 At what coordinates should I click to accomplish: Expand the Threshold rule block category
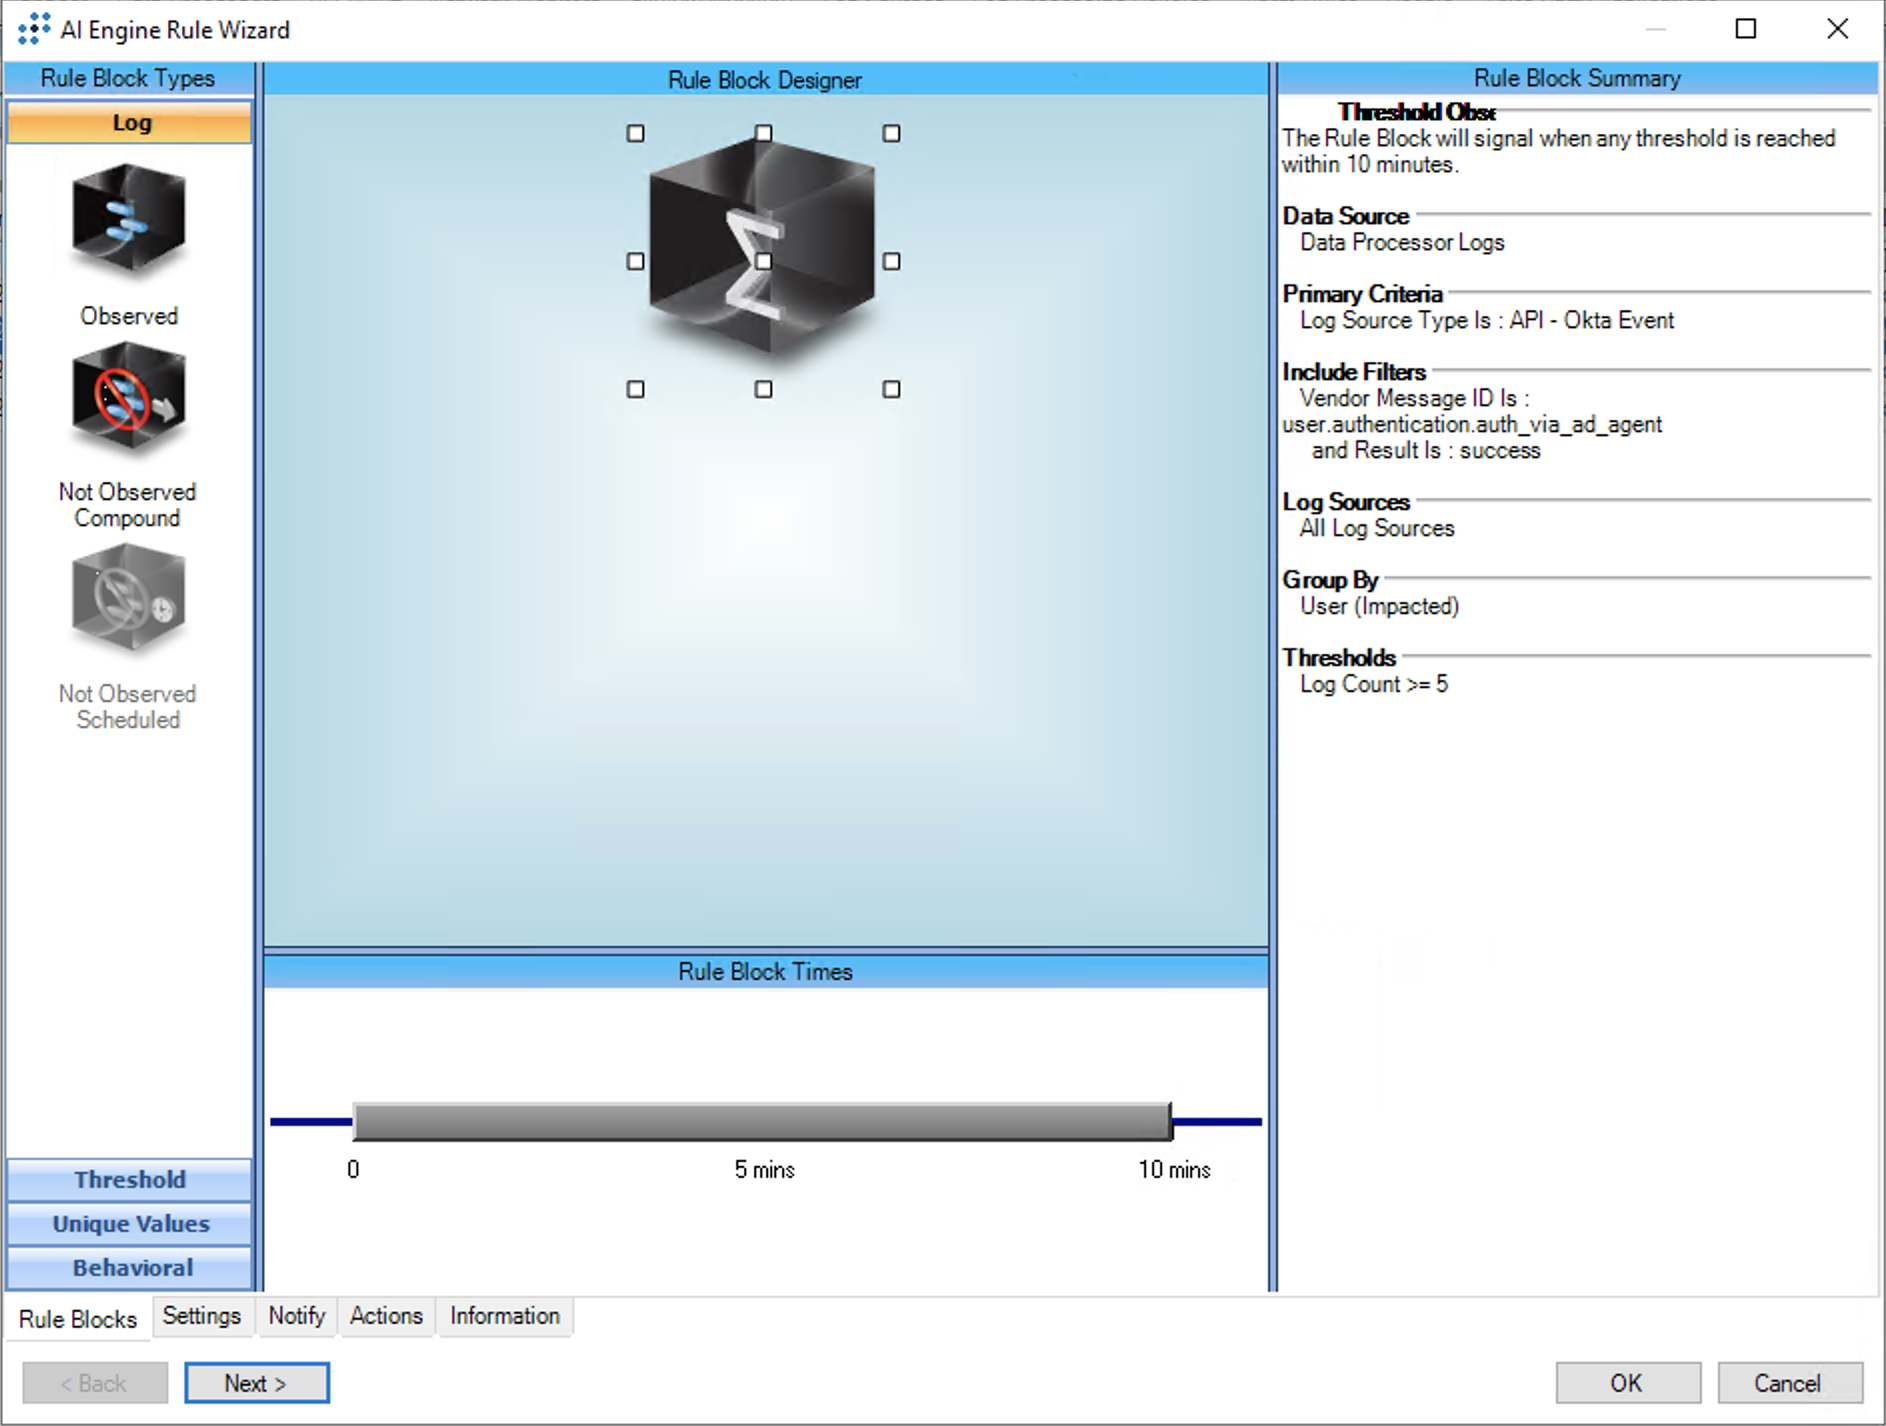click(130, 1180)
